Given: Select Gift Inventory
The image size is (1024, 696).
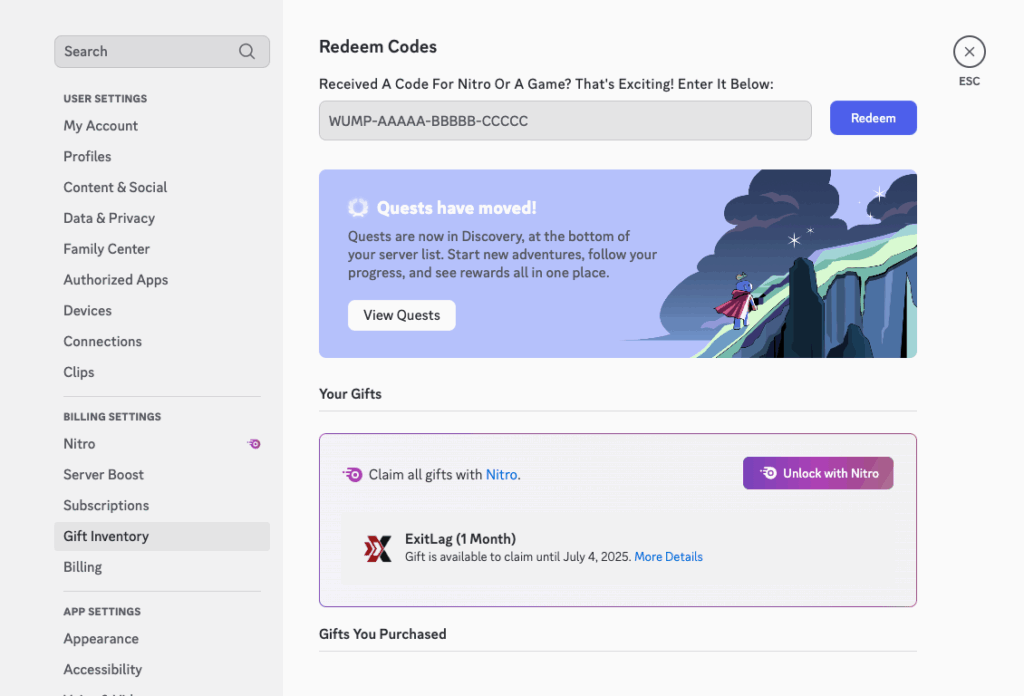Looking at the screenshot, I should coord(162,536).
